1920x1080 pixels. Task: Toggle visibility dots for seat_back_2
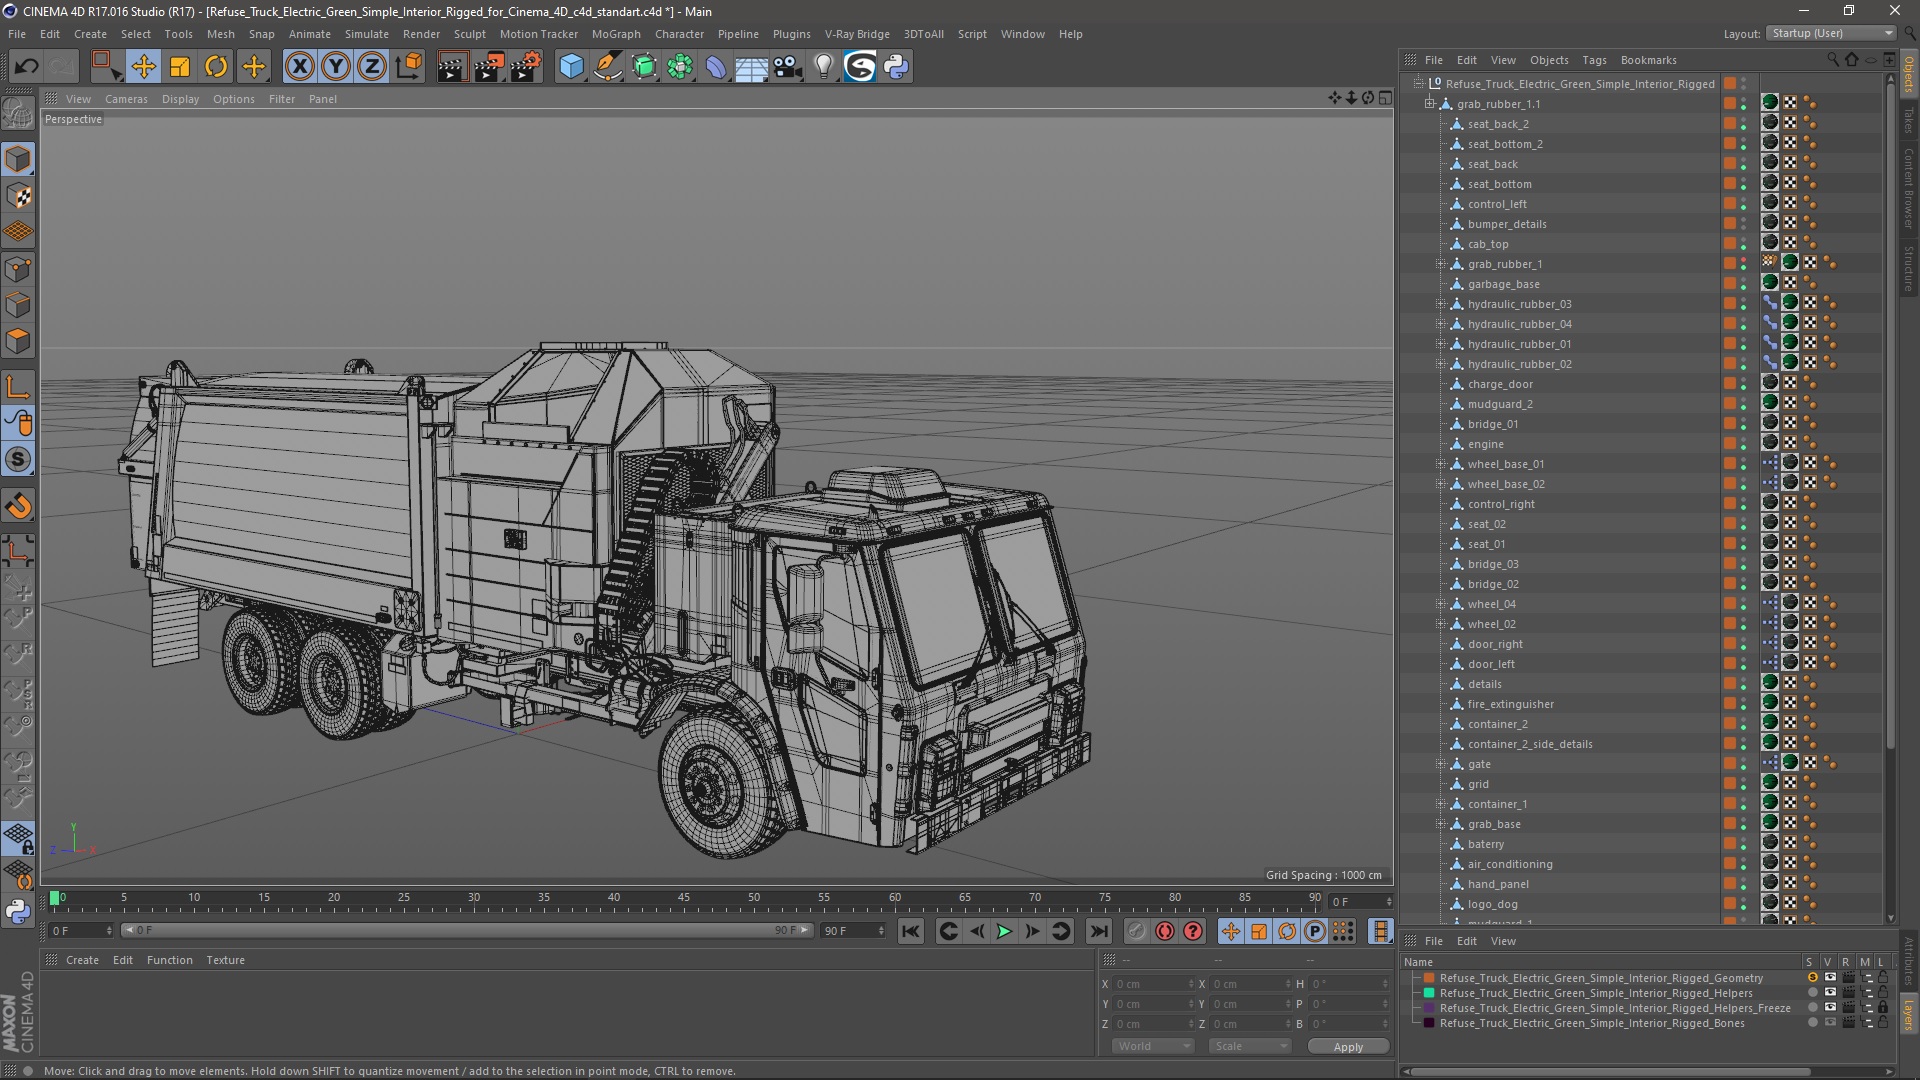point(1744,124)
